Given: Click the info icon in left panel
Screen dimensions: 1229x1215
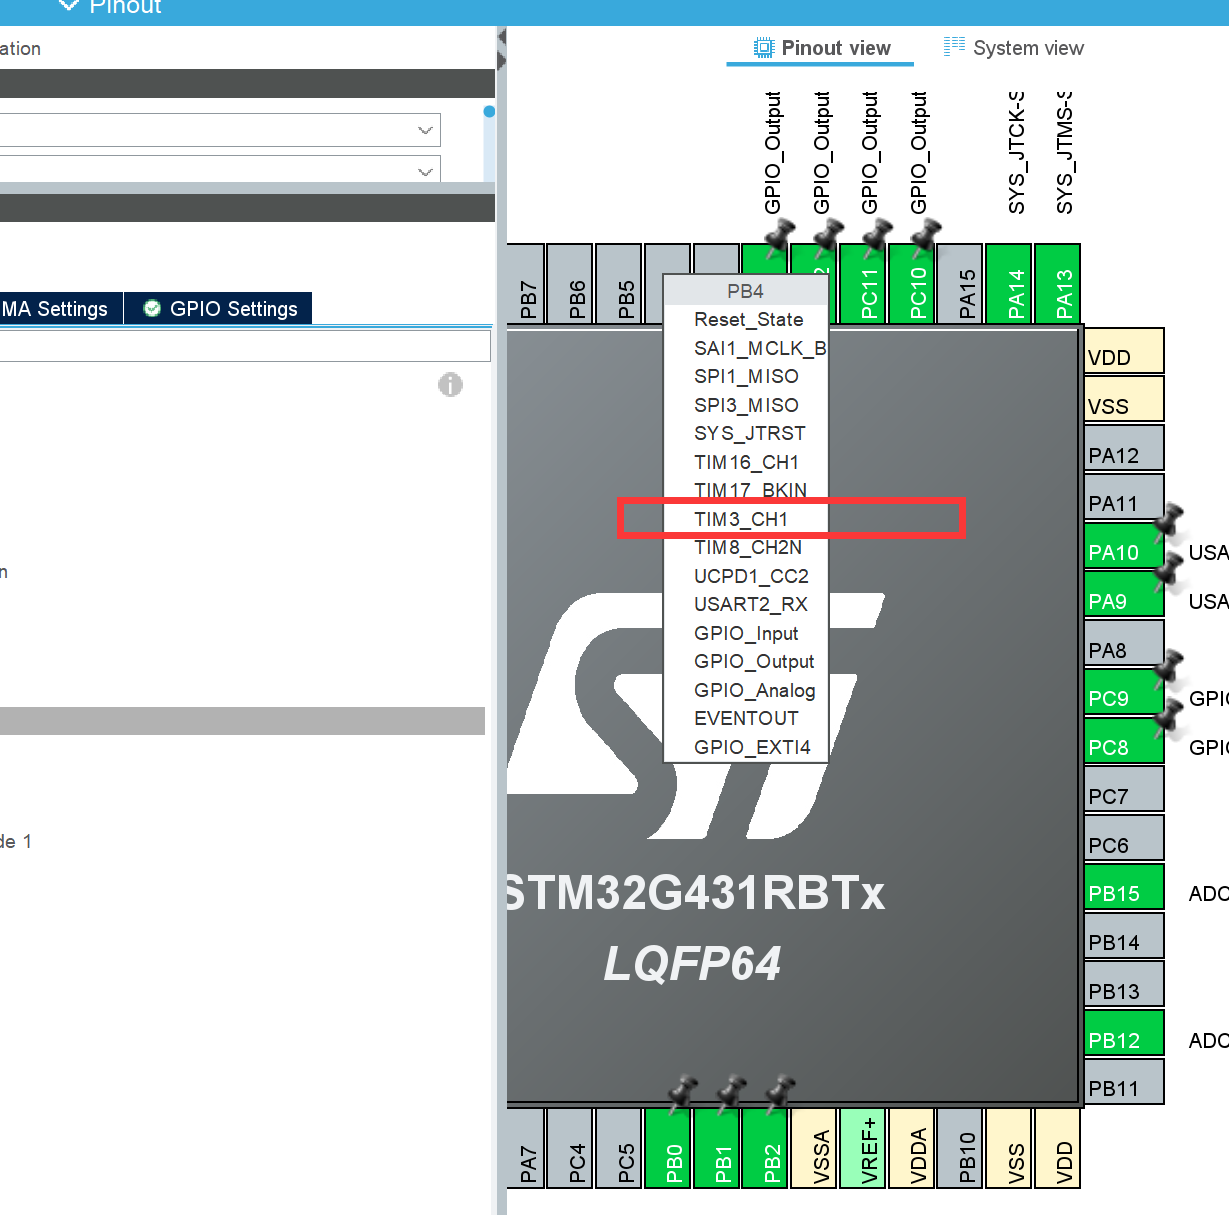Looking at the screenshot, I should [450, 385].
